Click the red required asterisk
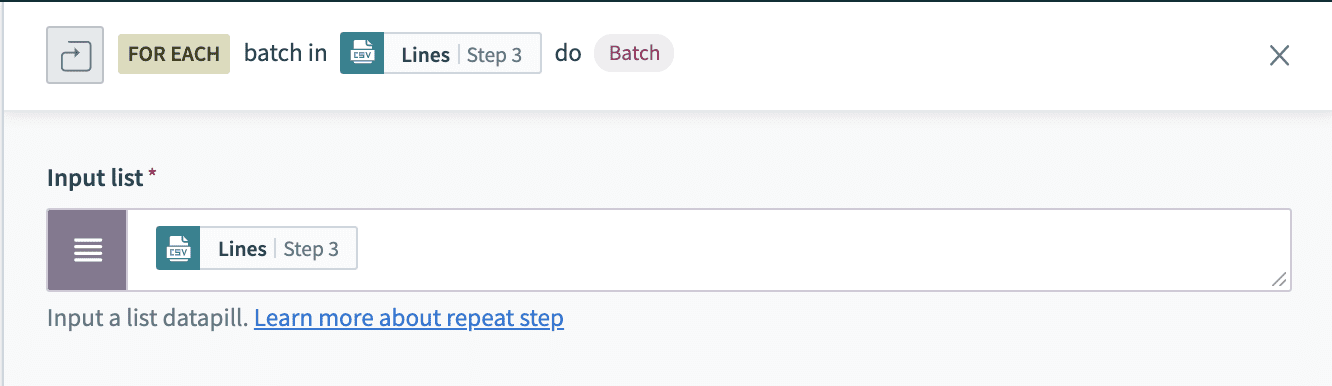 (x=152, y=175)
